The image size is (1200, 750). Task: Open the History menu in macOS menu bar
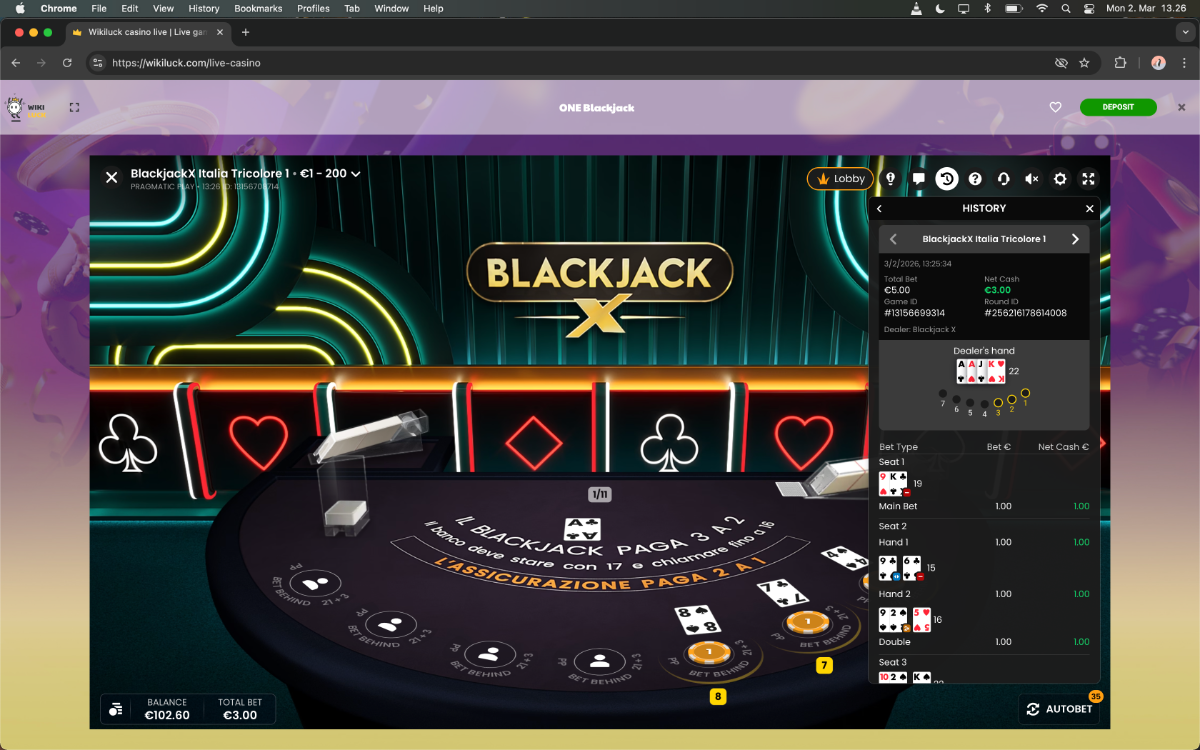(203, 8)
